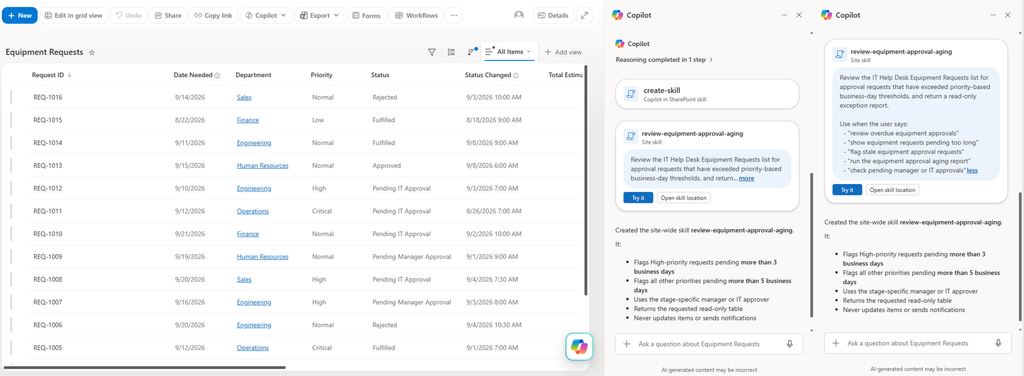Click the Date Needed info icon
The width and height of the screenshot is (1024, 376).
tap(217, 76)
